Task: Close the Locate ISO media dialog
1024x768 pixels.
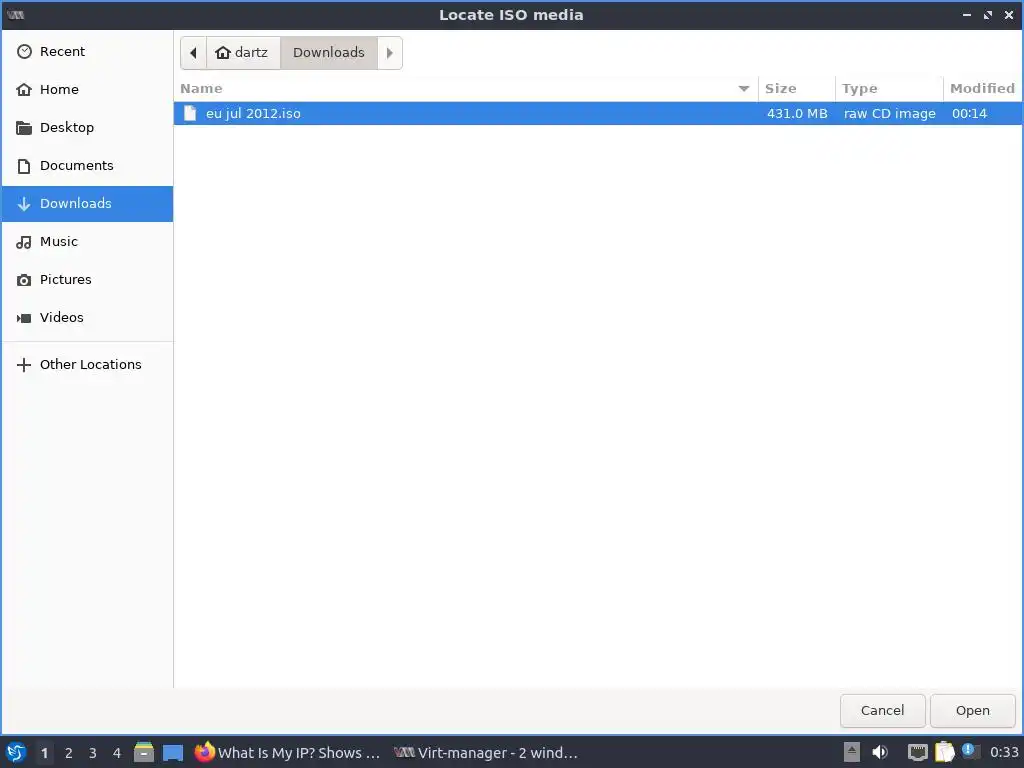Action: [1009, 15]
